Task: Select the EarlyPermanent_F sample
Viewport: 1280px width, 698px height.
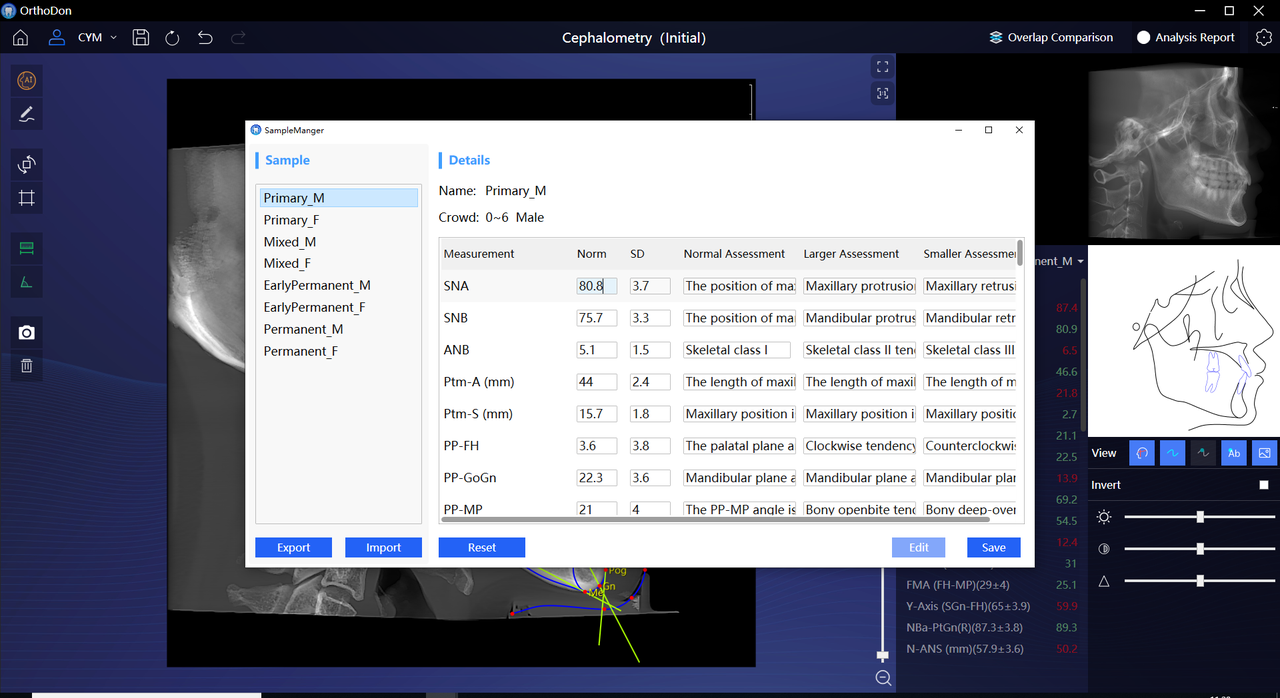Action: pyautogui.click(x=338, y=307)
